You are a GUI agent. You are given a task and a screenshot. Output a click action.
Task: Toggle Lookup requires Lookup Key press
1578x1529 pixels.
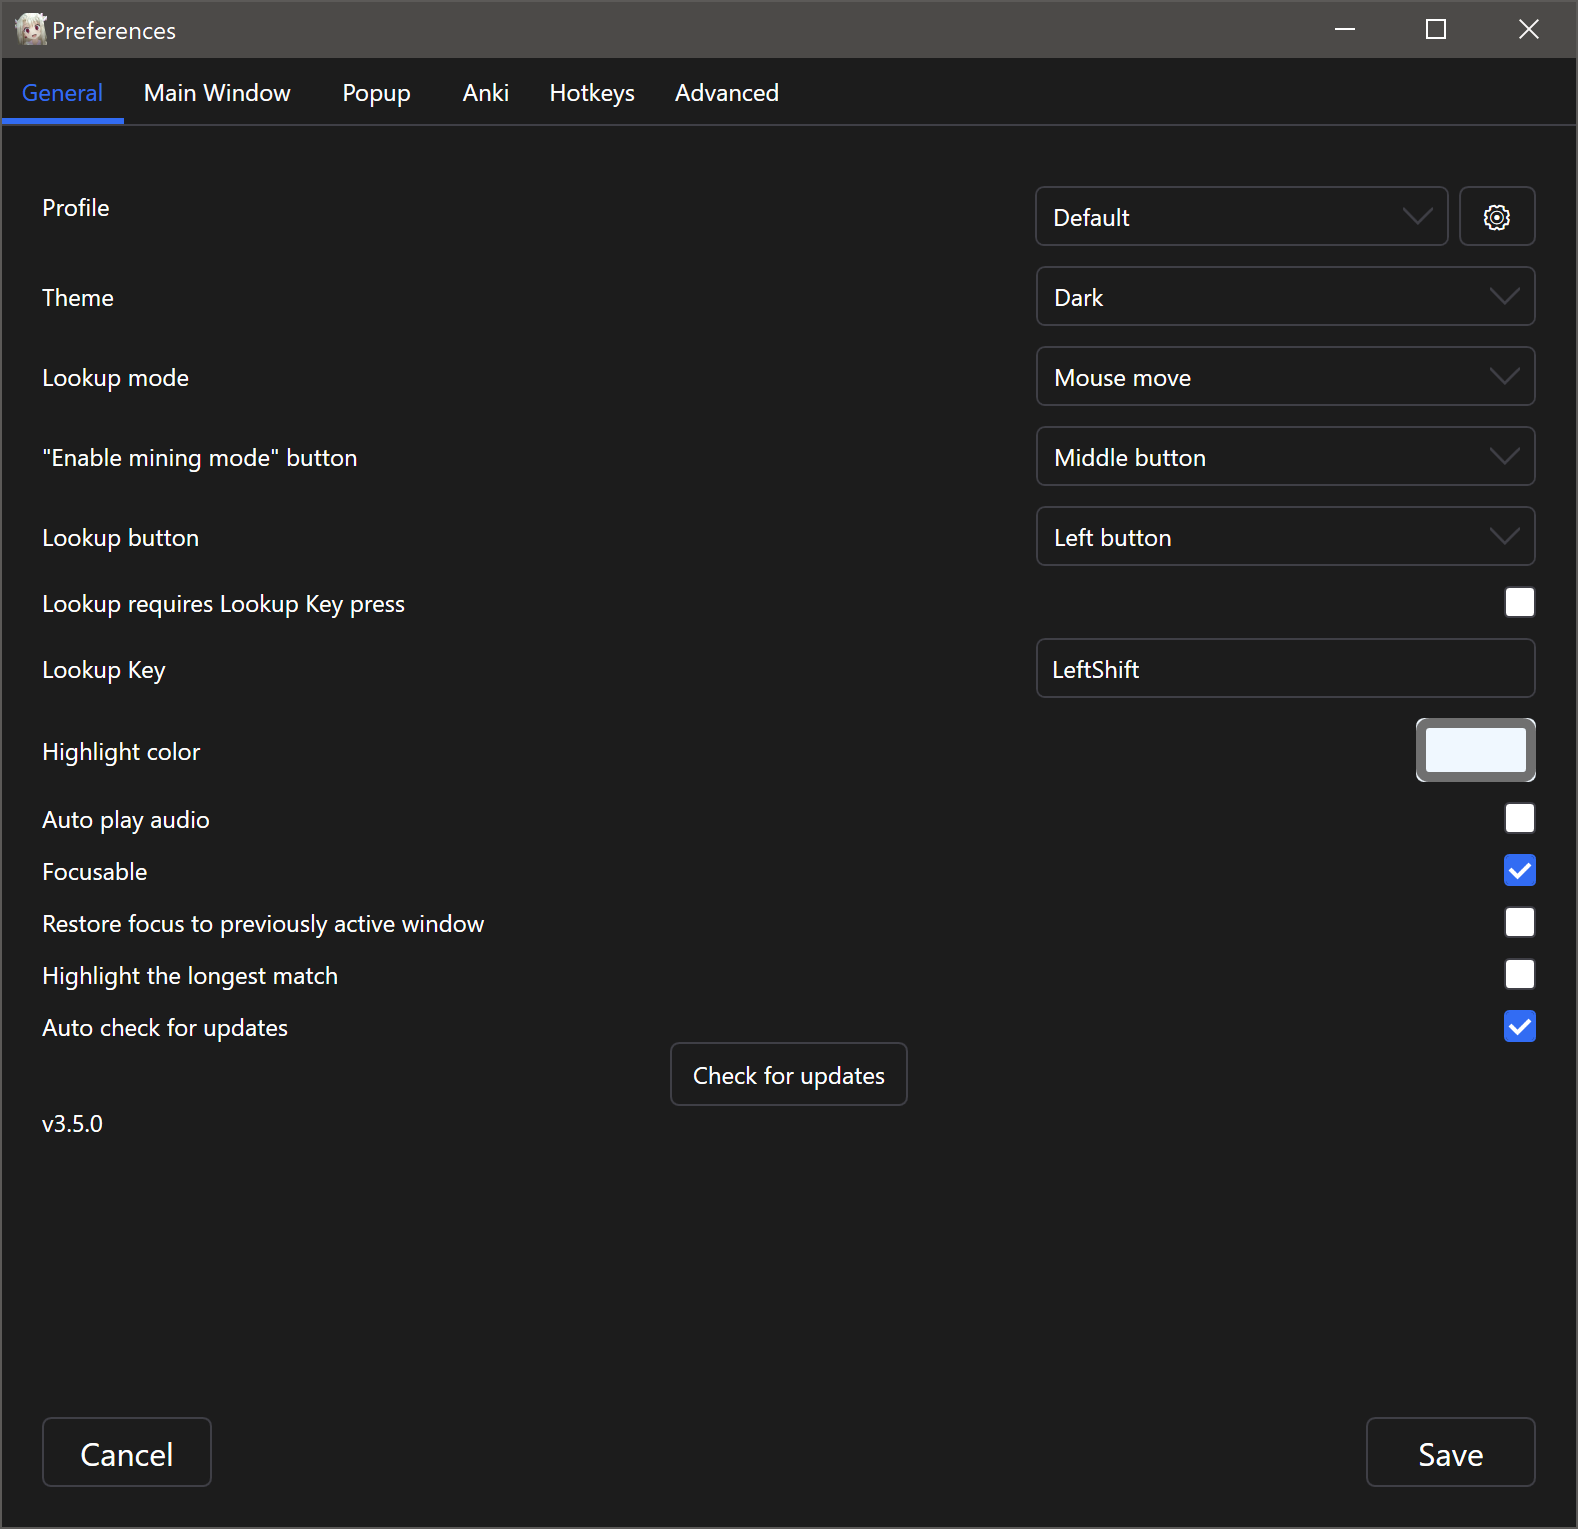coord(1519,603)
